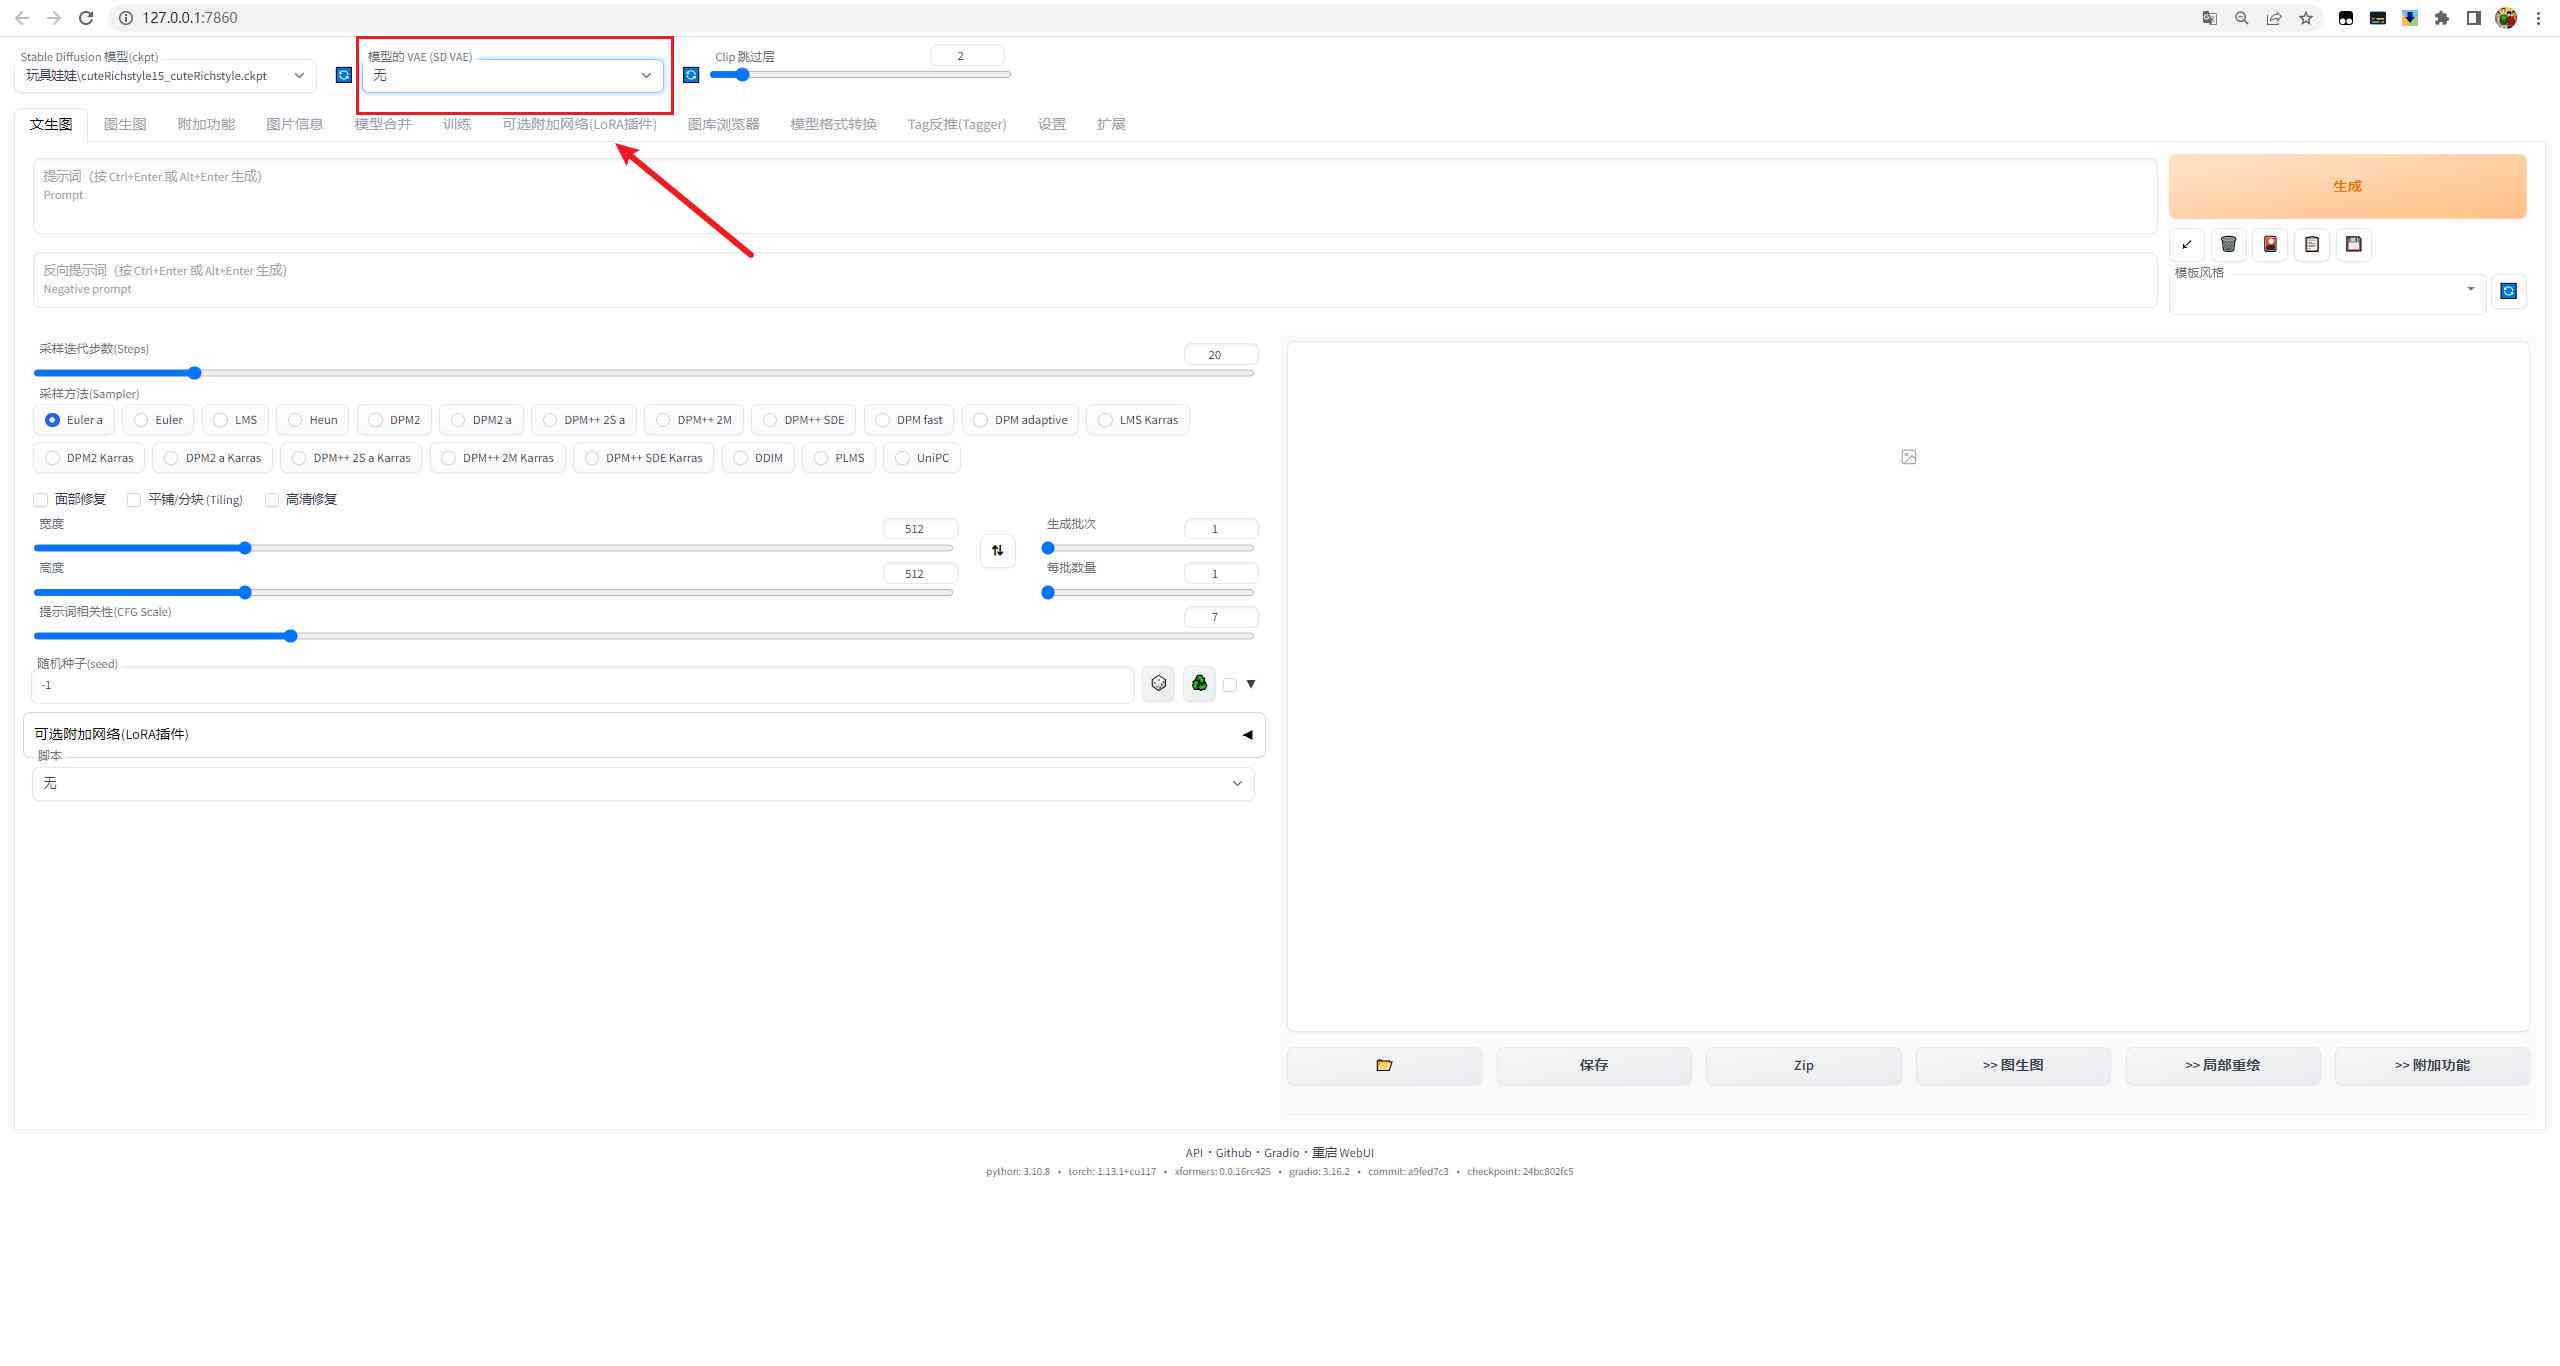
Task: Bookmark this page with the star icon
Action: [x=2306, y=18]
